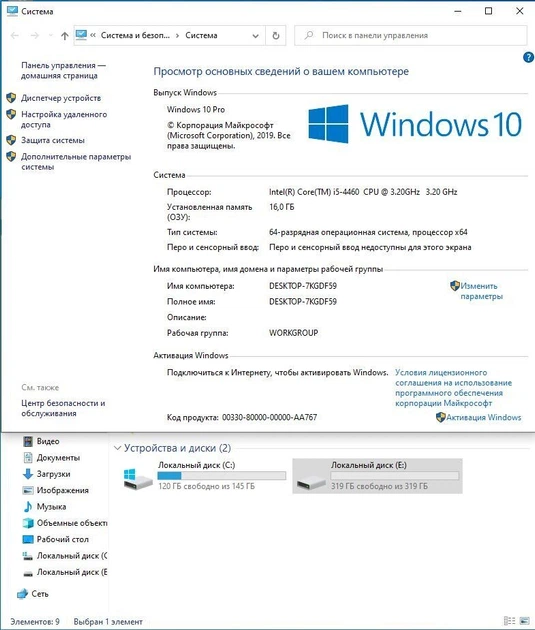Image resolution: width=535 pixels, height=630 pixels.
Task: Click the shield icon beside Диспетчер устройств
Action: point(11,98)
